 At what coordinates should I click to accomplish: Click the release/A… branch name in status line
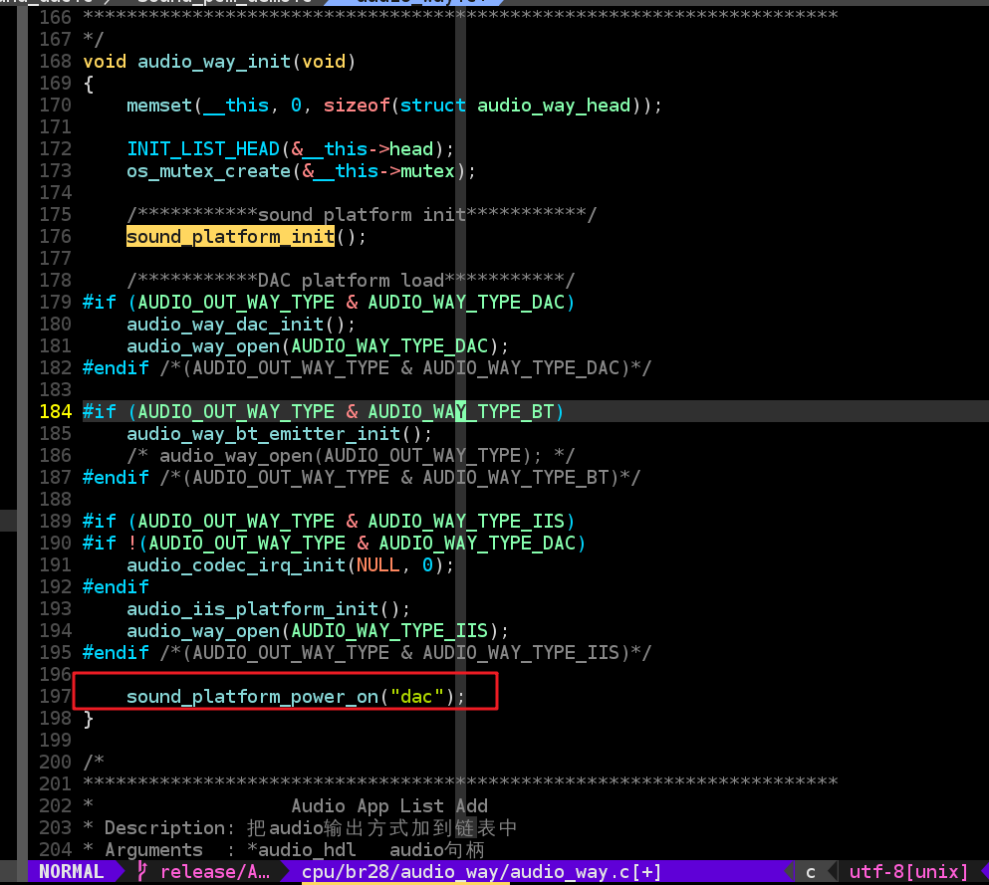214,872
